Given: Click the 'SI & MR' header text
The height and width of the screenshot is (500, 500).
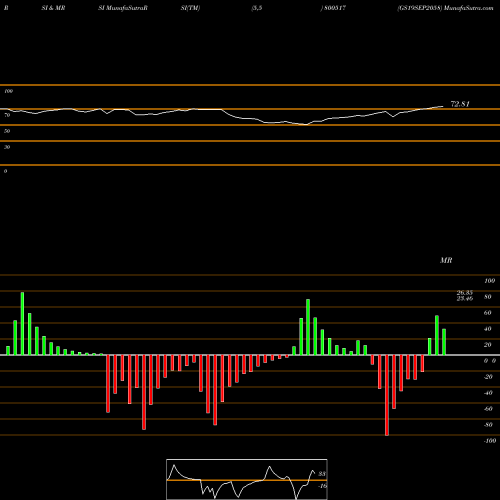Looking at the screenshot, I should click(x=53, y=8).
